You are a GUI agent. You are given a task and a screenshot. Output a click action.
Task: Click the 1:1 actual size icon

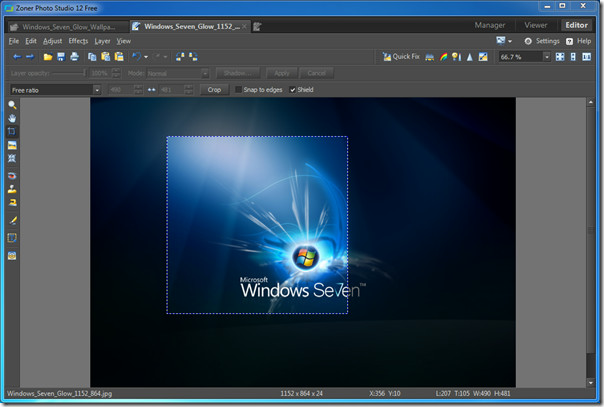click(x=587, y=57)
